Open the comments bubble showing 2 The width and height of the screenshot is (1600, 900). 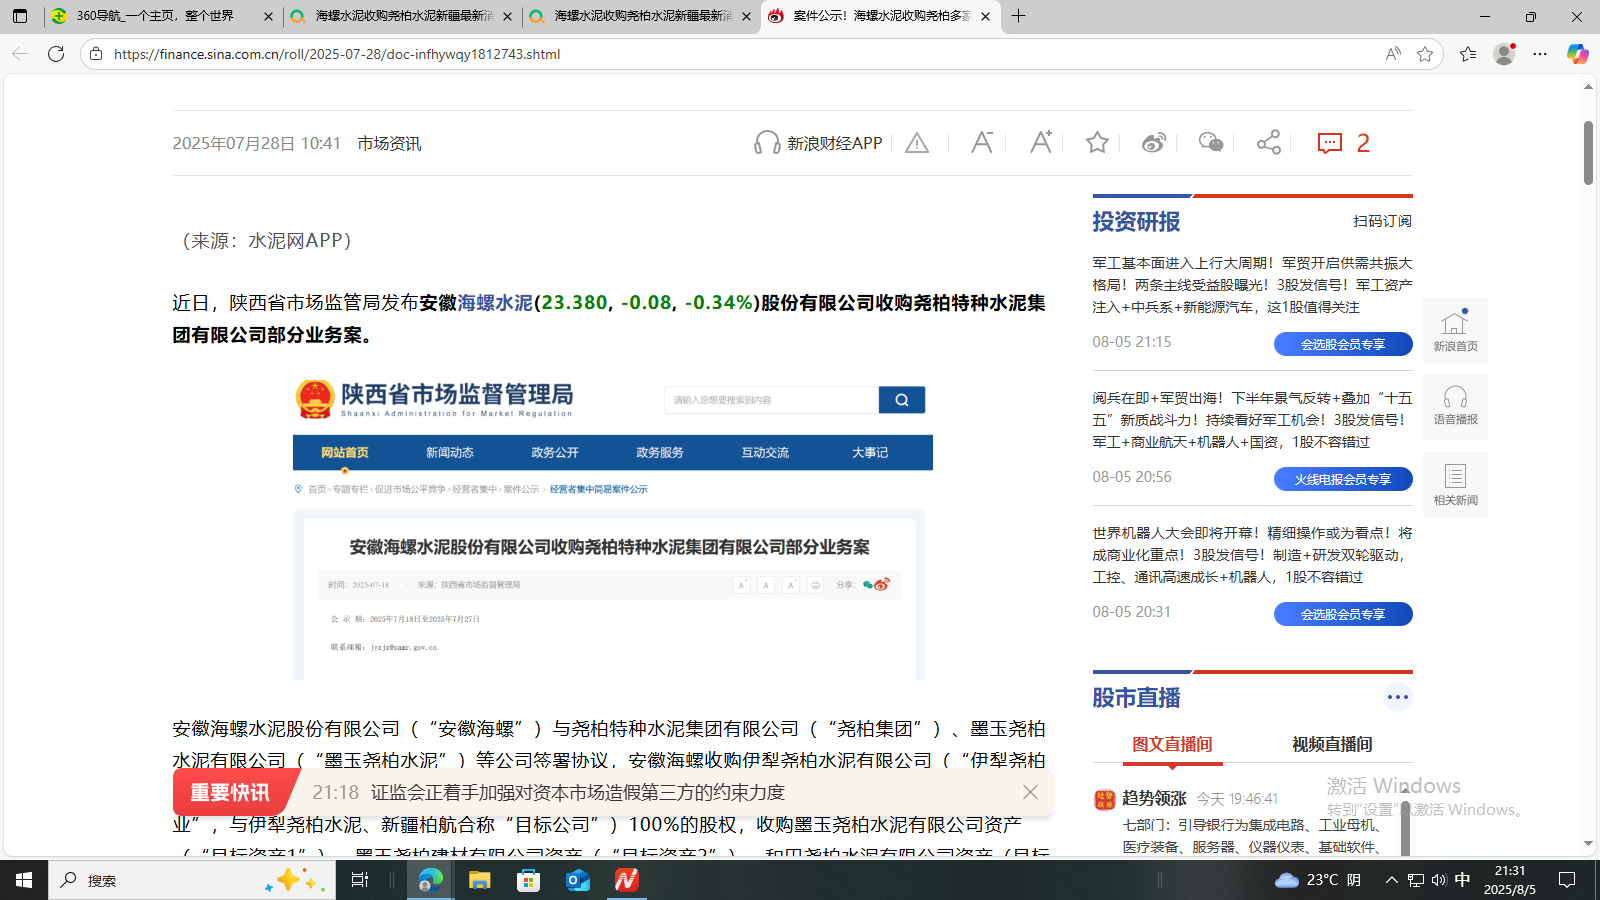click(x=1343, y=143)
